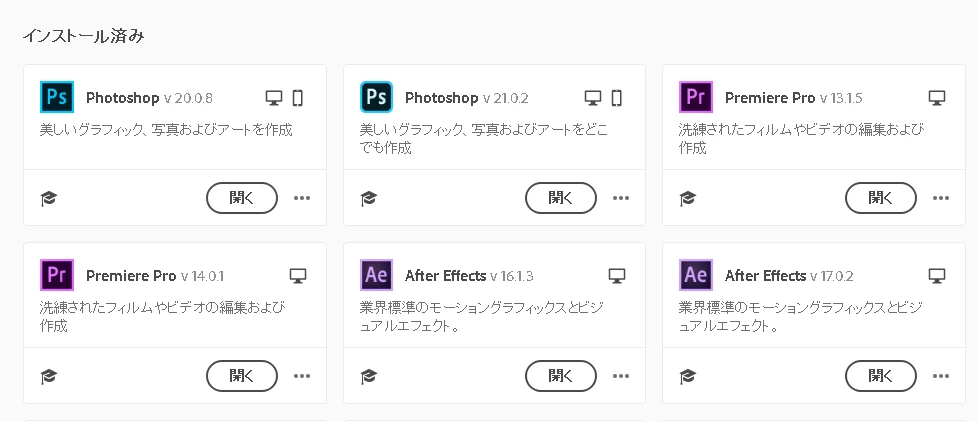Open more options menu for Premiere Pro v 13.1.5
This screenshot has height=422, width=977.
(941, 198)
